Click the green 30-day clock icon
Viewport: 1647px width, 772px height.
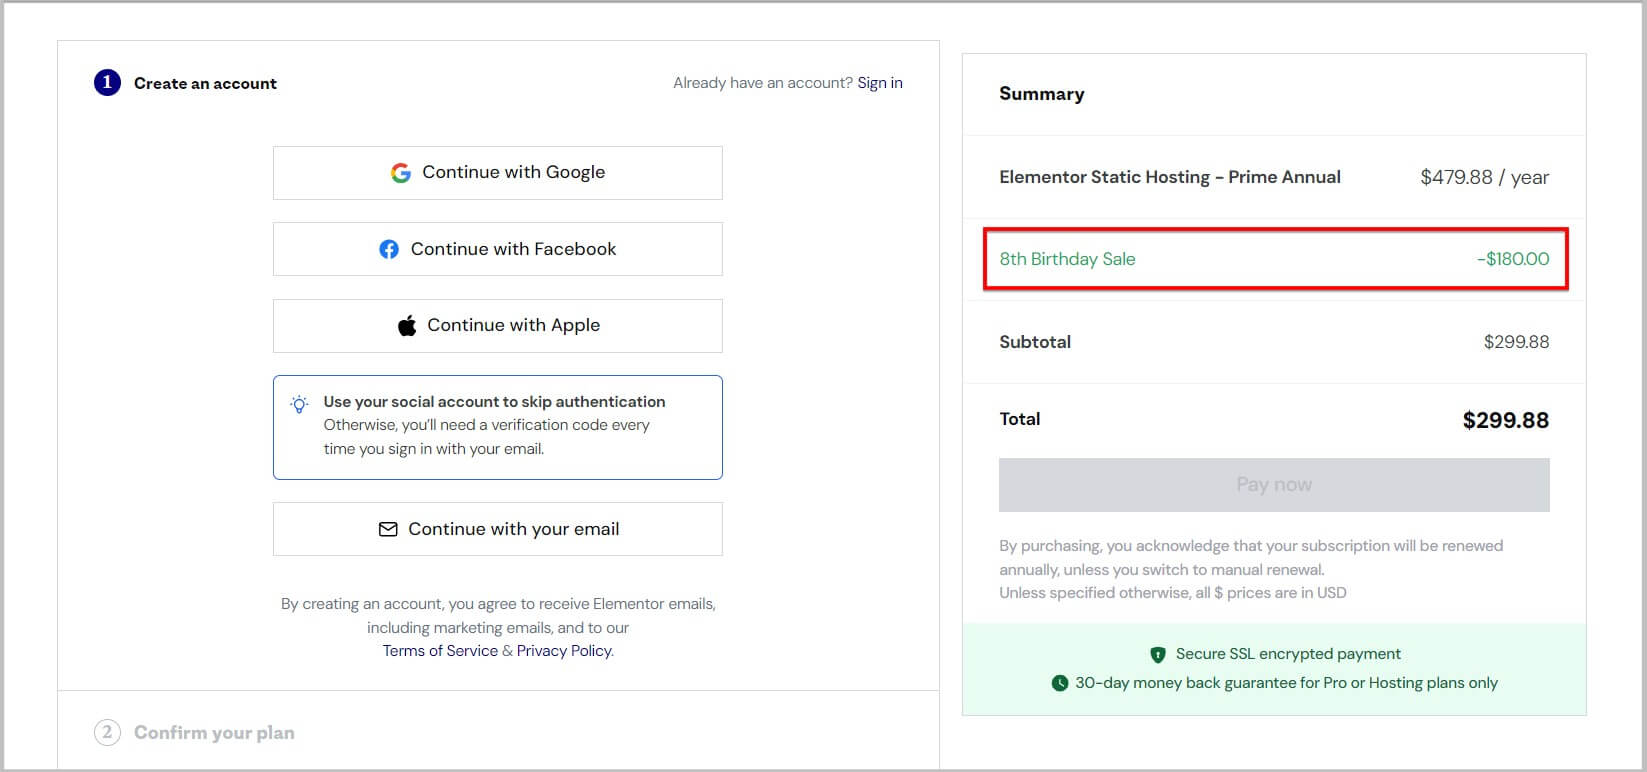(1059, 683)
